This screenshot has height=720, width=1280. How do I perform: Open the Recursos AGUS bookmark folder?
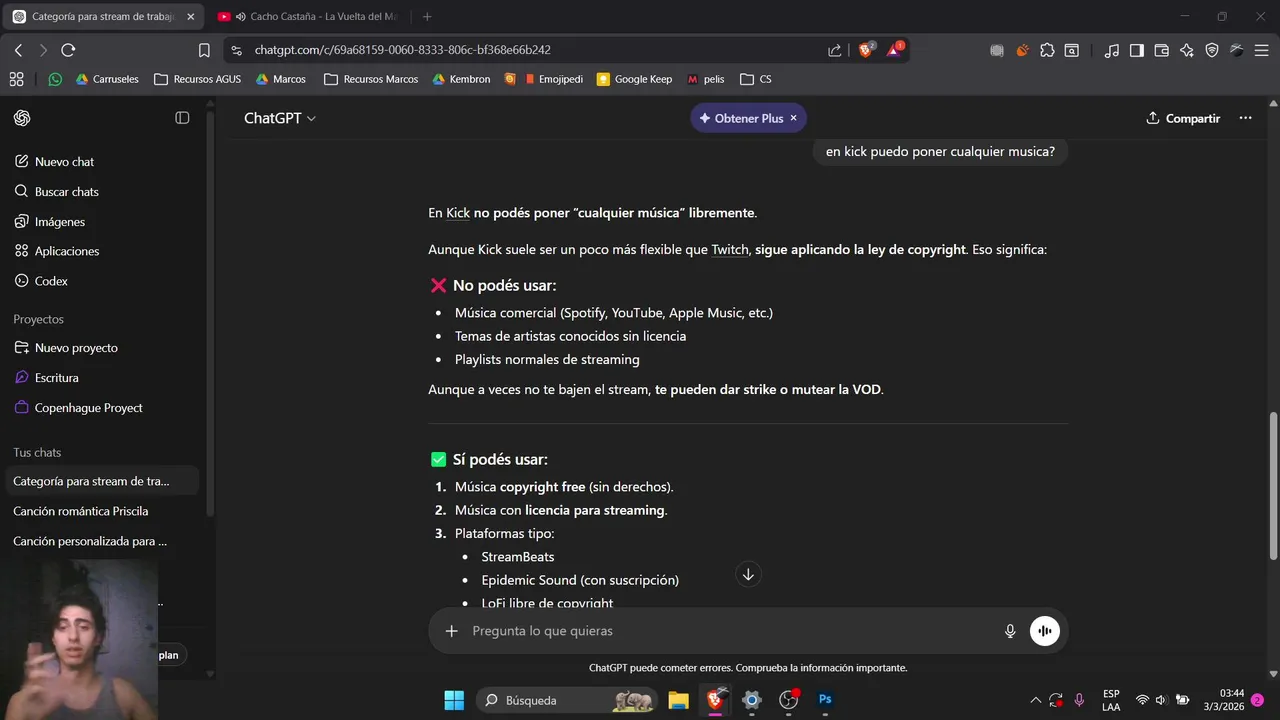coord(197,79)
